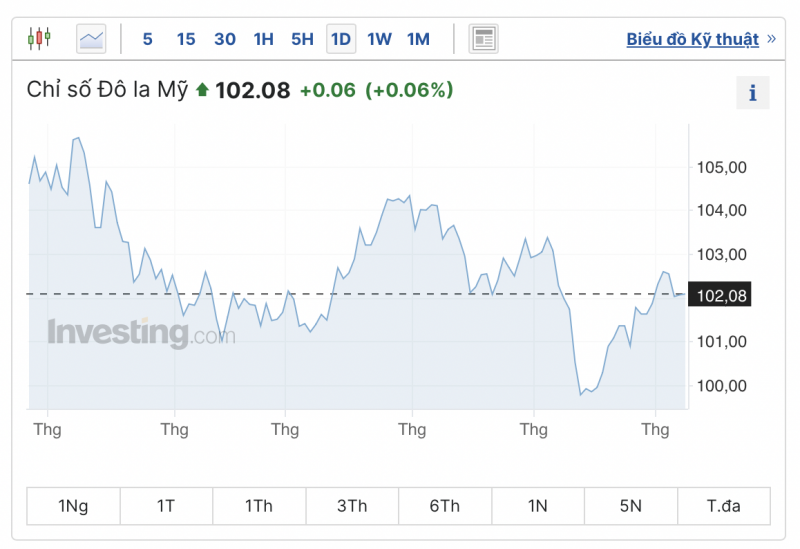Screen dimensions: 800x549
Task: Click the green up arrow indicator
Action: (203, 90)
